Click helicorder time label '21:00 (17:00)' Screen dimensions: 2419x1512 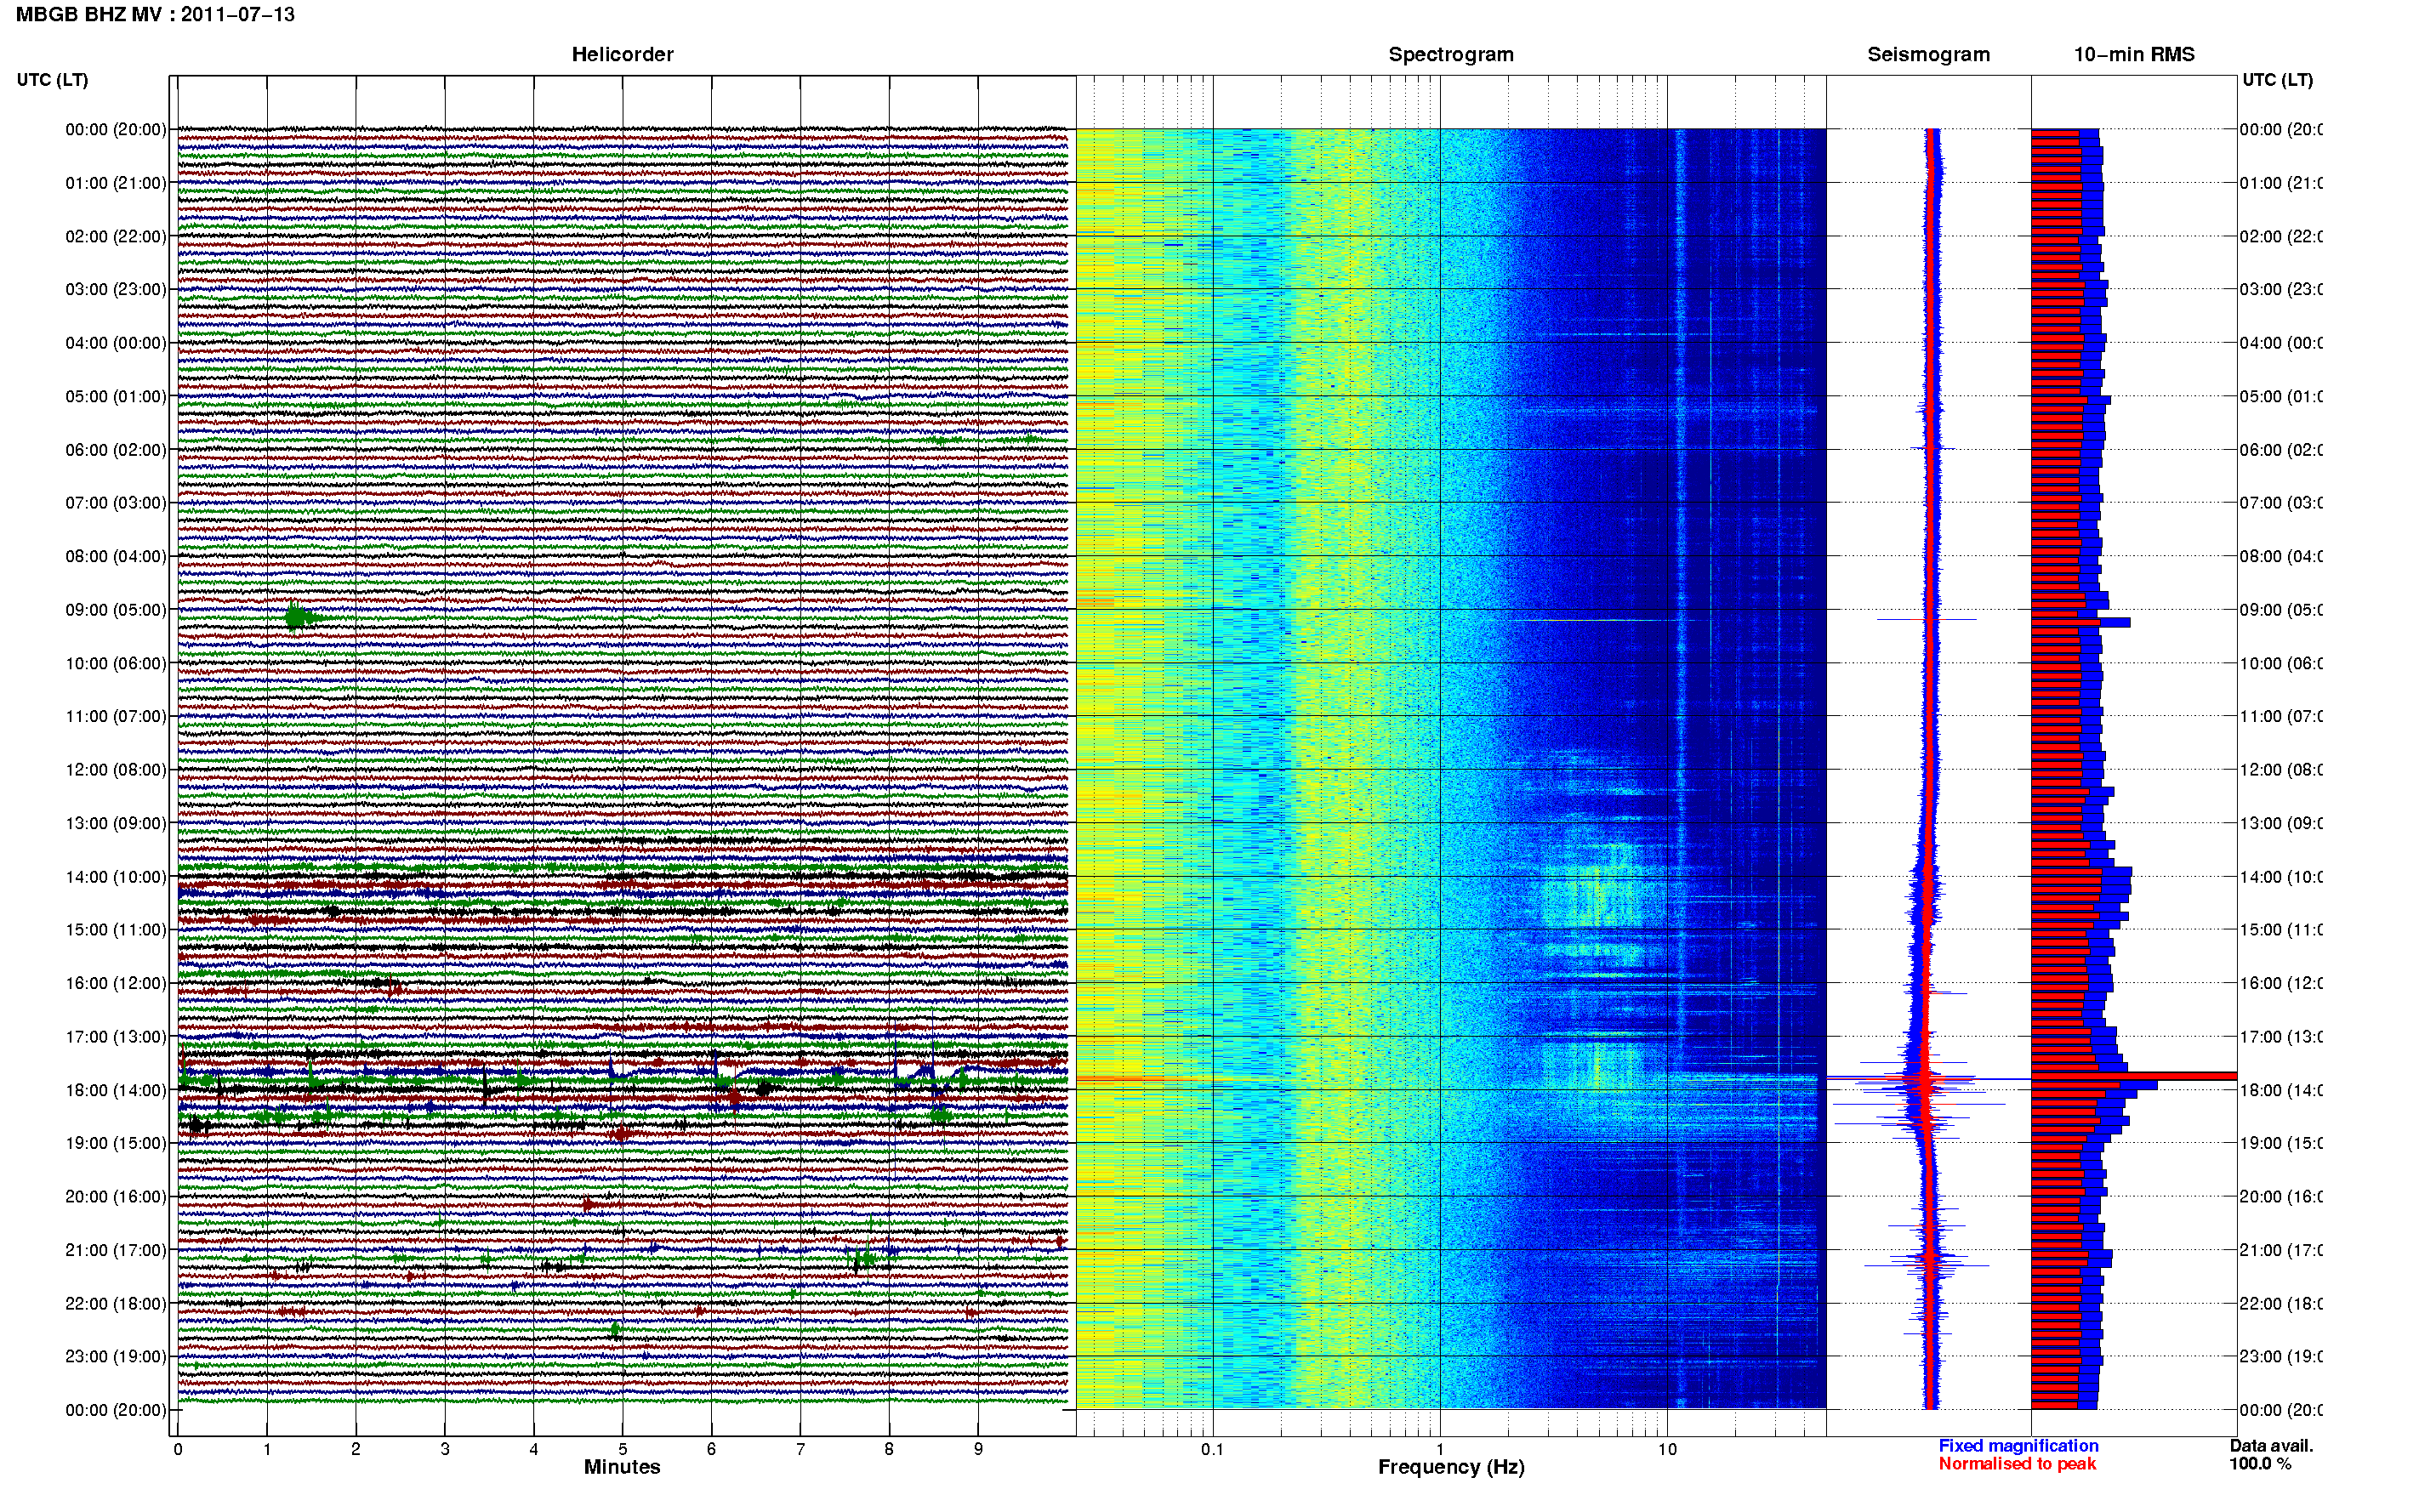coord(116,1250)
